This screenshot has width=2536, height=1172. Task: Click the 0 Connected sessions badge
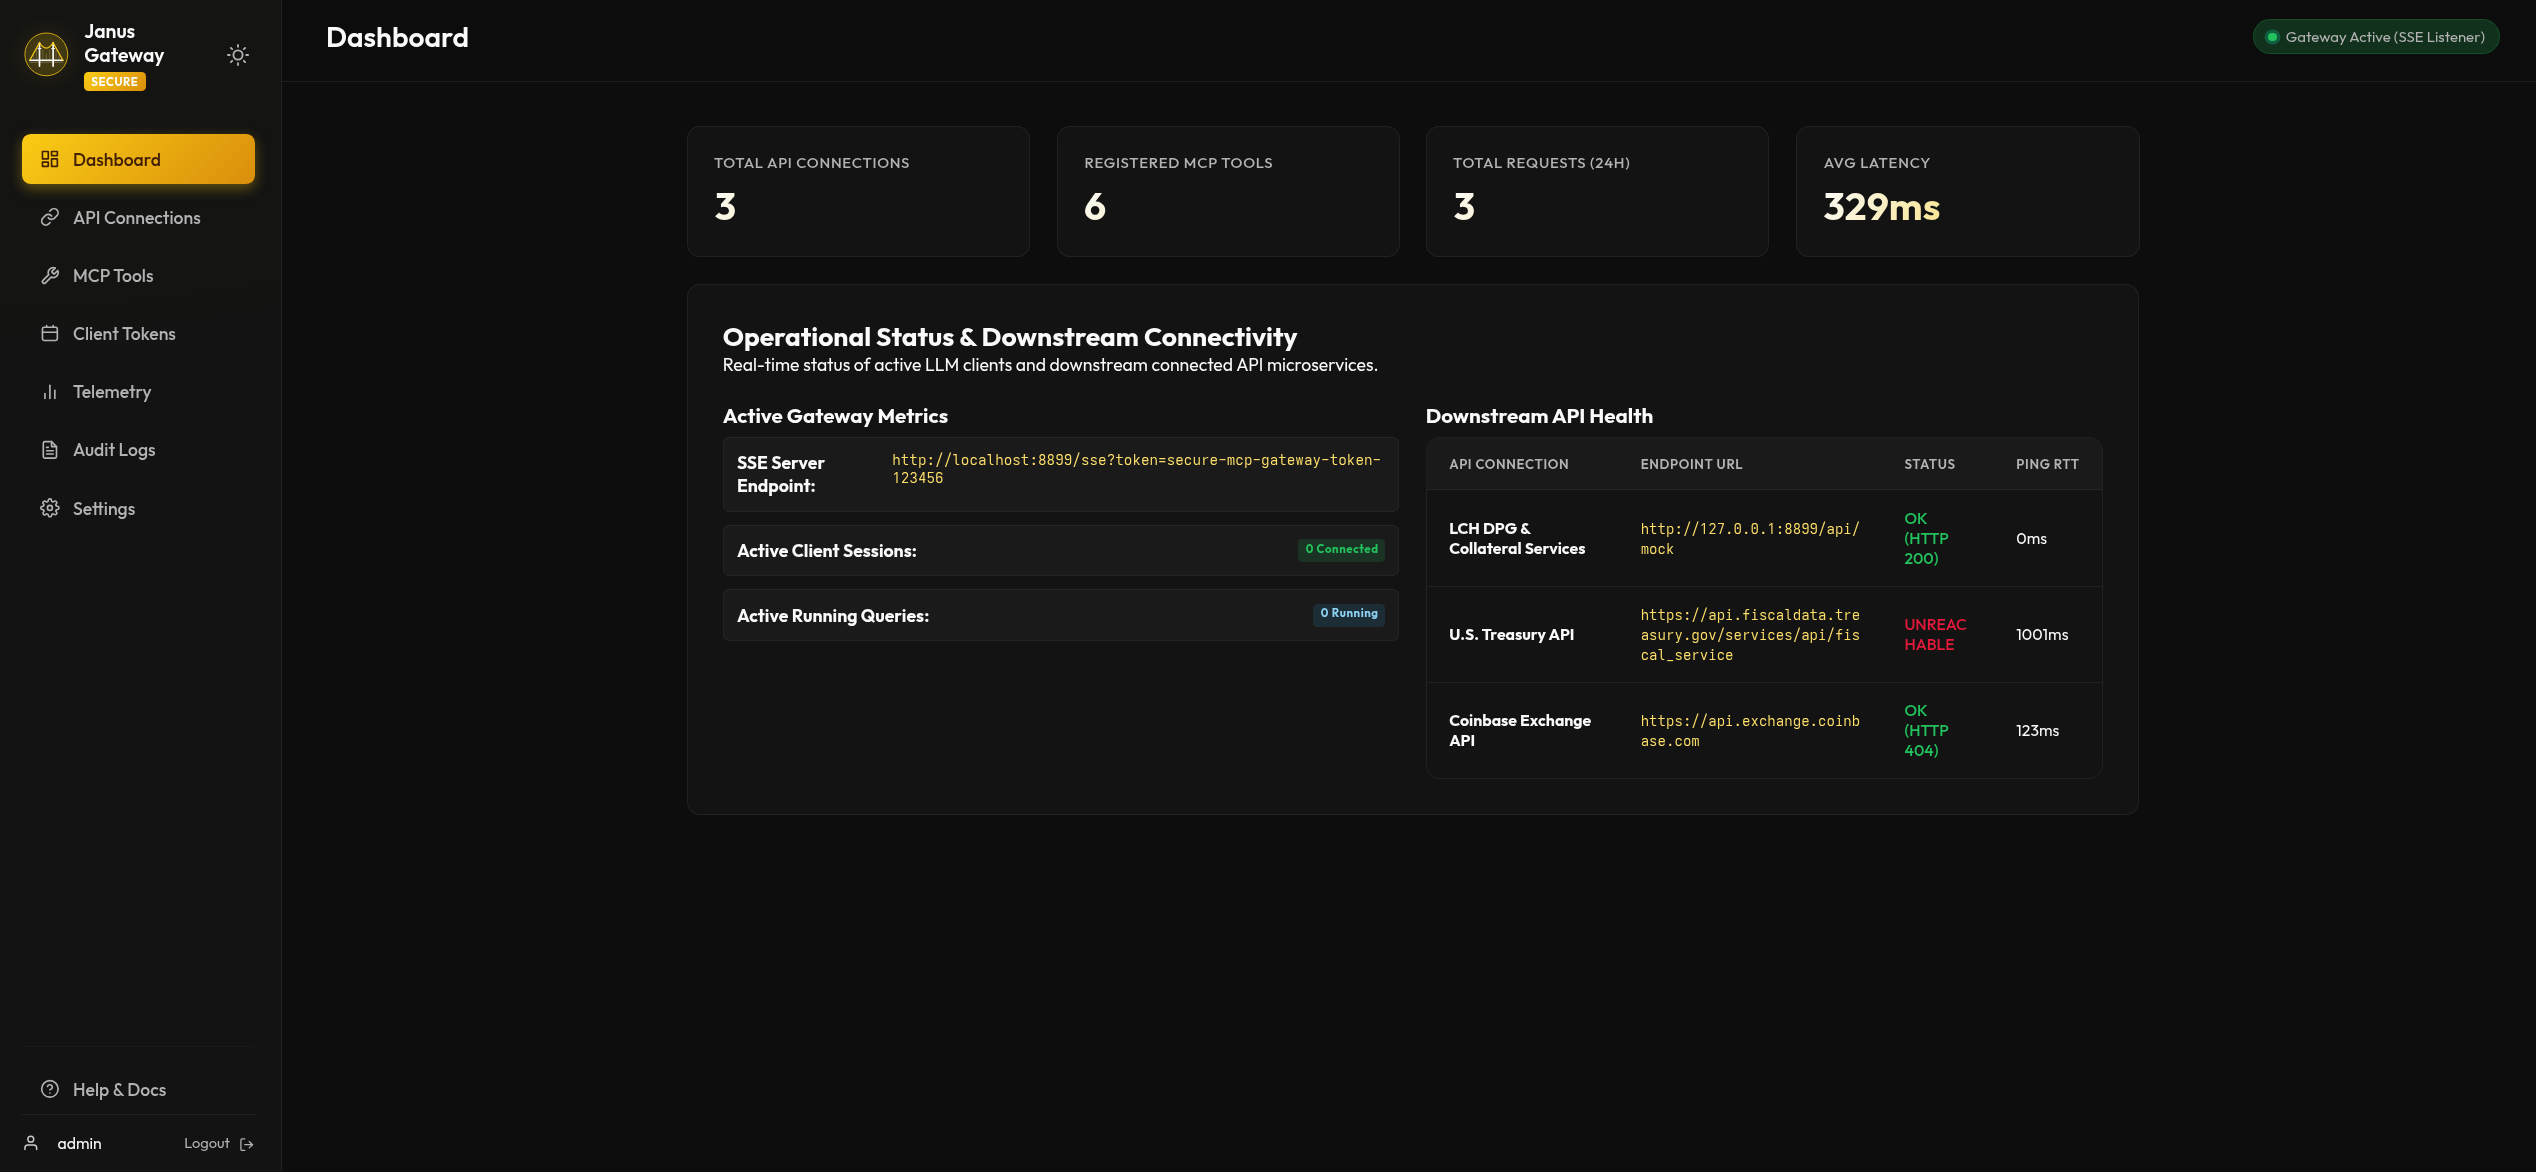point(1341,549)
